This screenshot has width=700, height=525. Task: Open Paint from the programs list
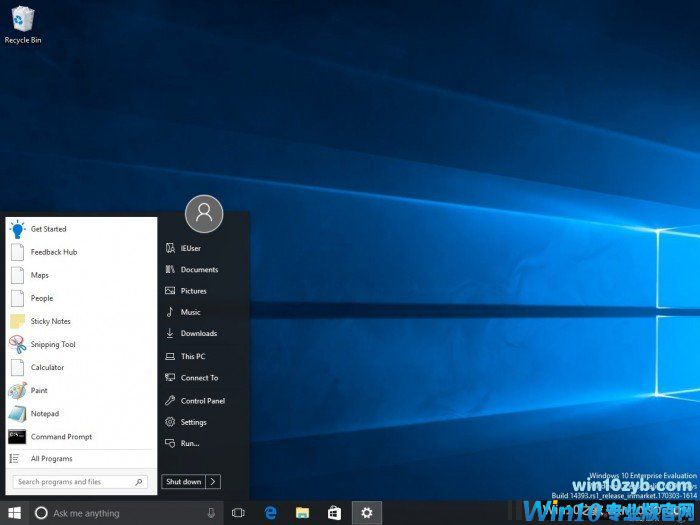pyautogui.click(x=38, y=390)
